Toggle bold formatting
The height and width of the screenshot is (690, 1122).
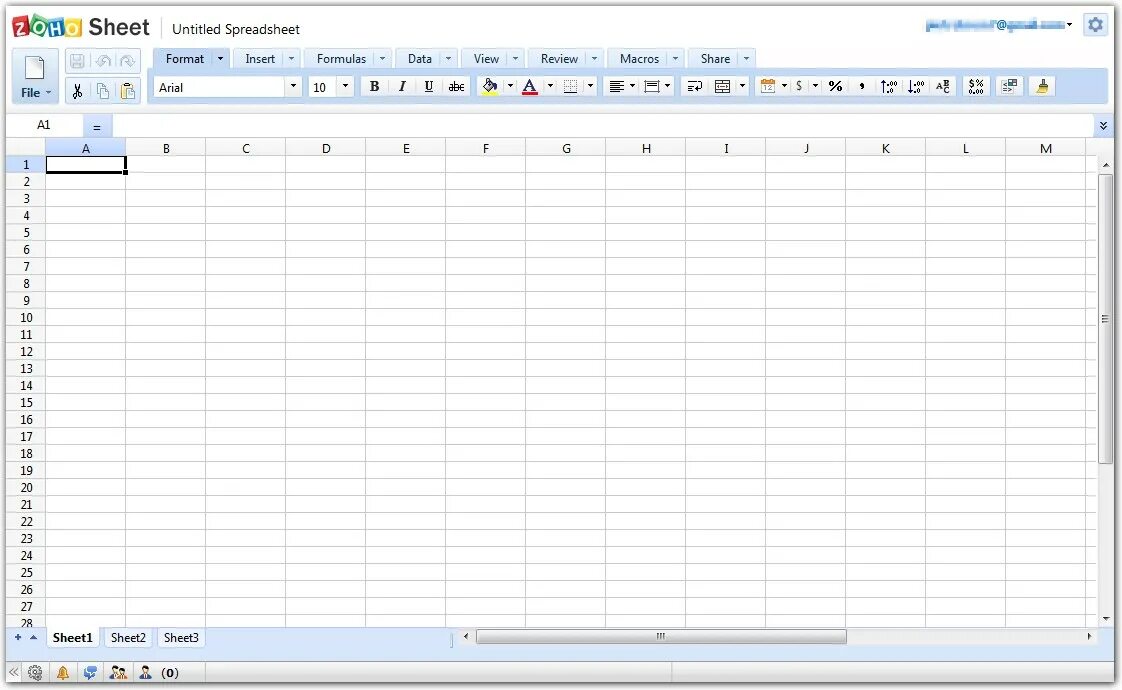pyautogui.click(x=374, y=87)
